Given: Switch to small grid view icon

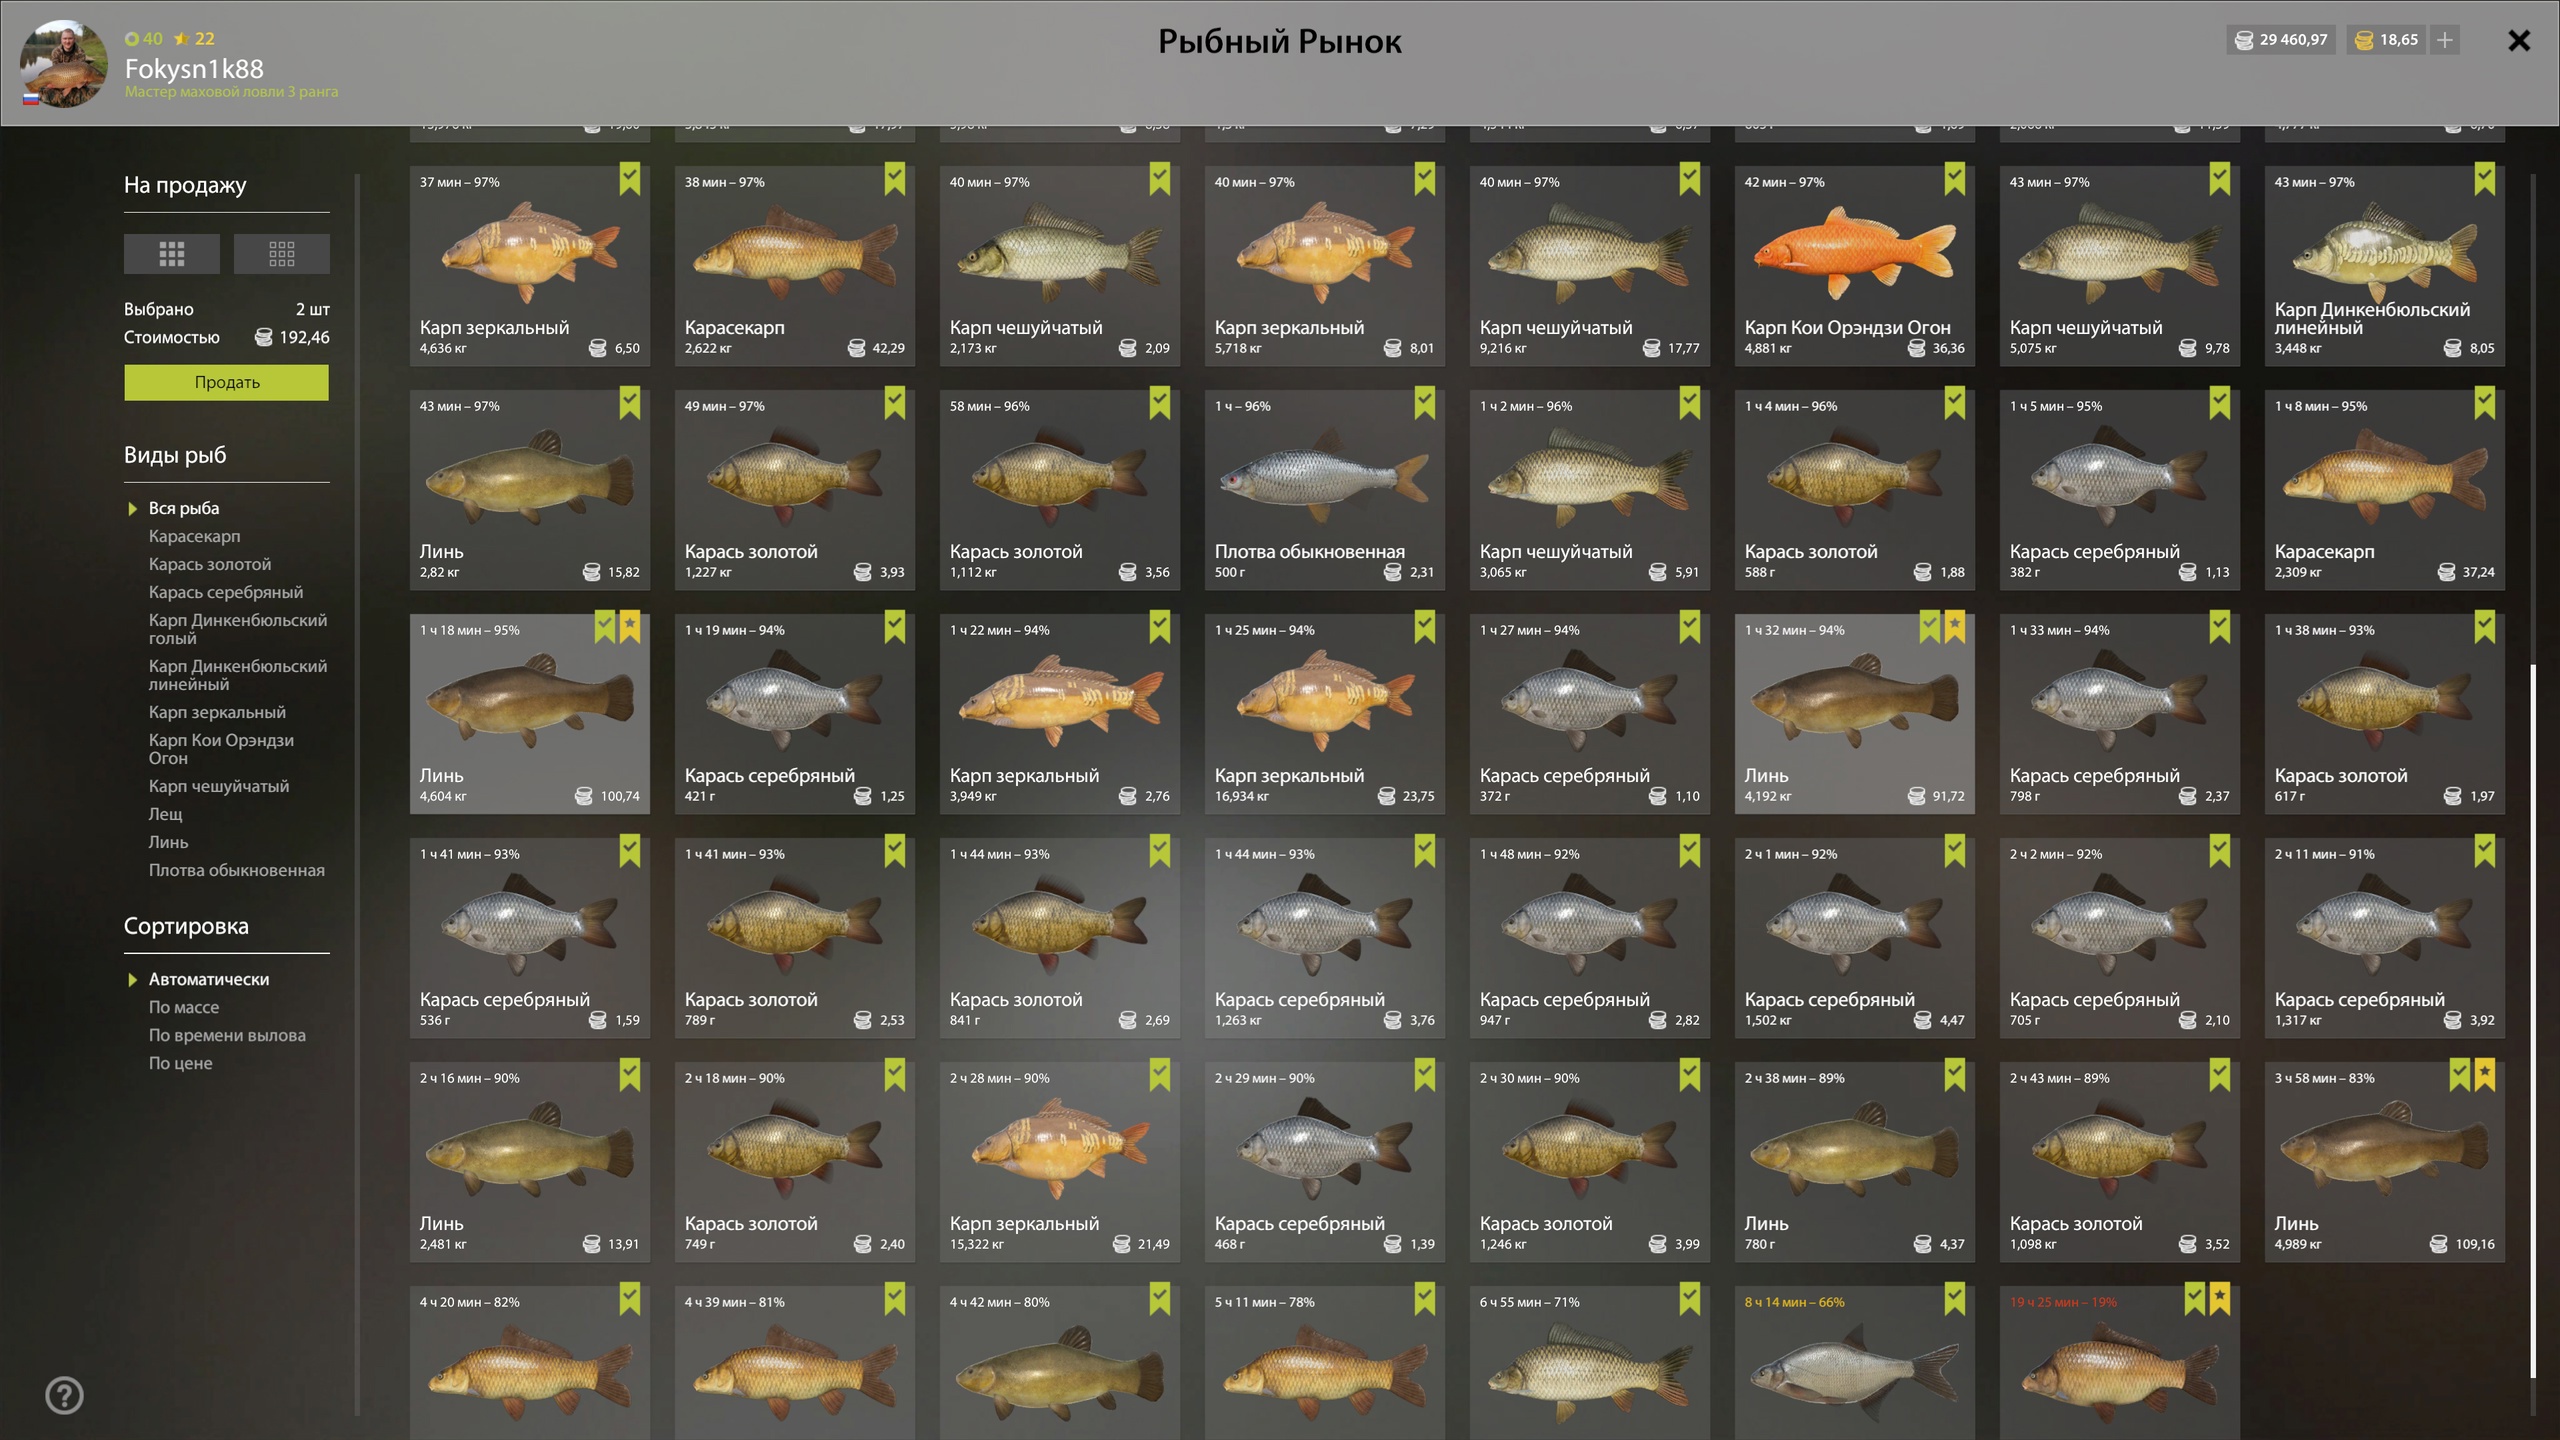Looking at the screenshot, I should pyautogui.click(x=281, y=254).
